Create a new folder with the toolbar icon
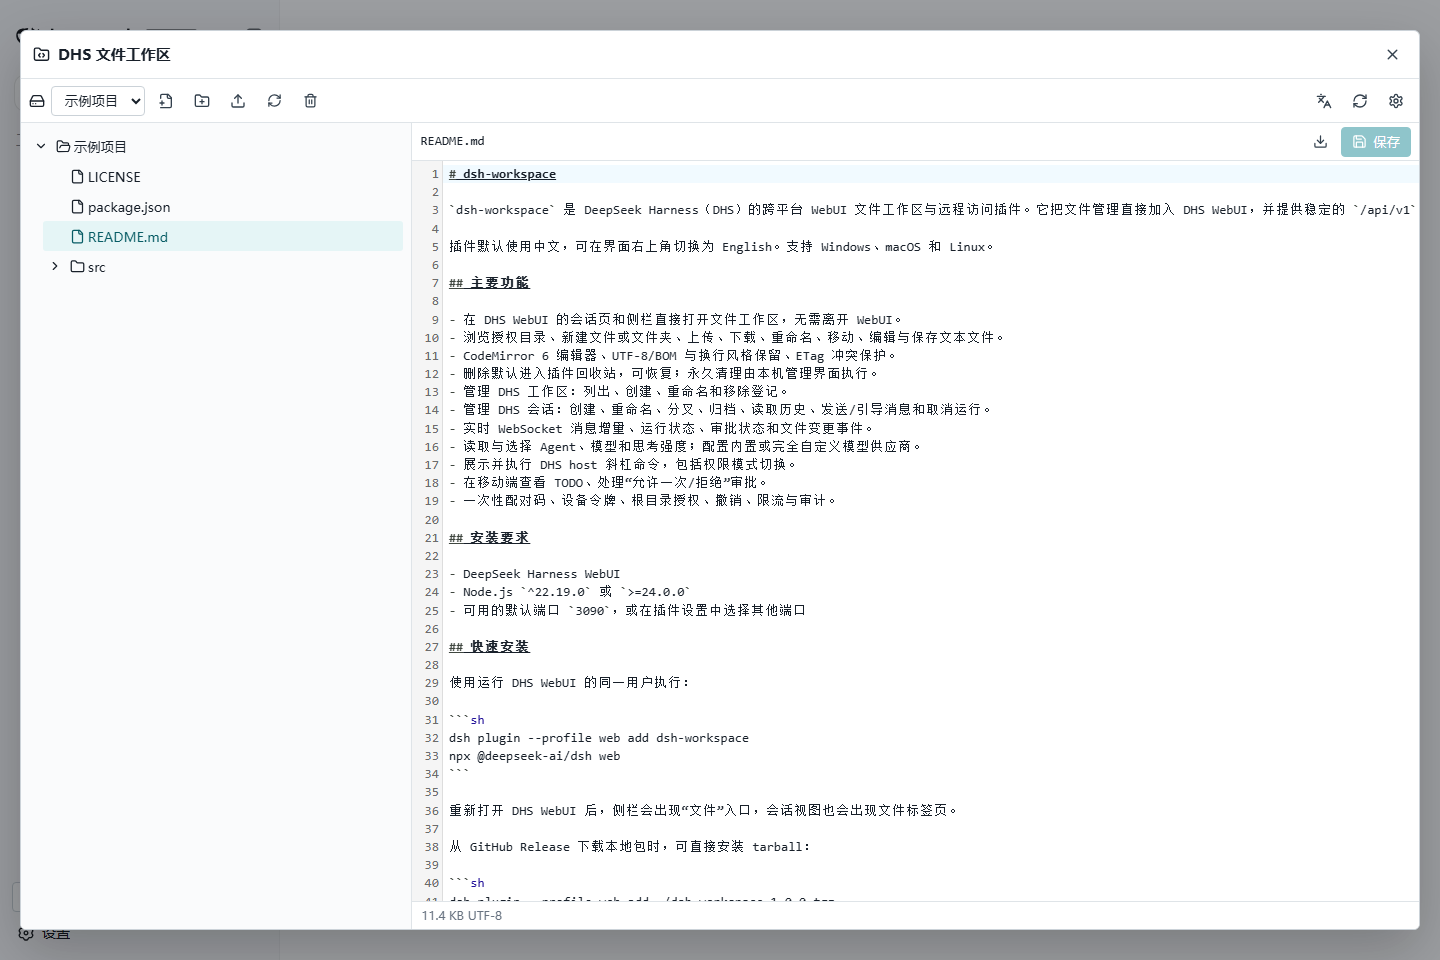Image resolution: width=1440 pixels, height=960 pixels. pos(202,101)
